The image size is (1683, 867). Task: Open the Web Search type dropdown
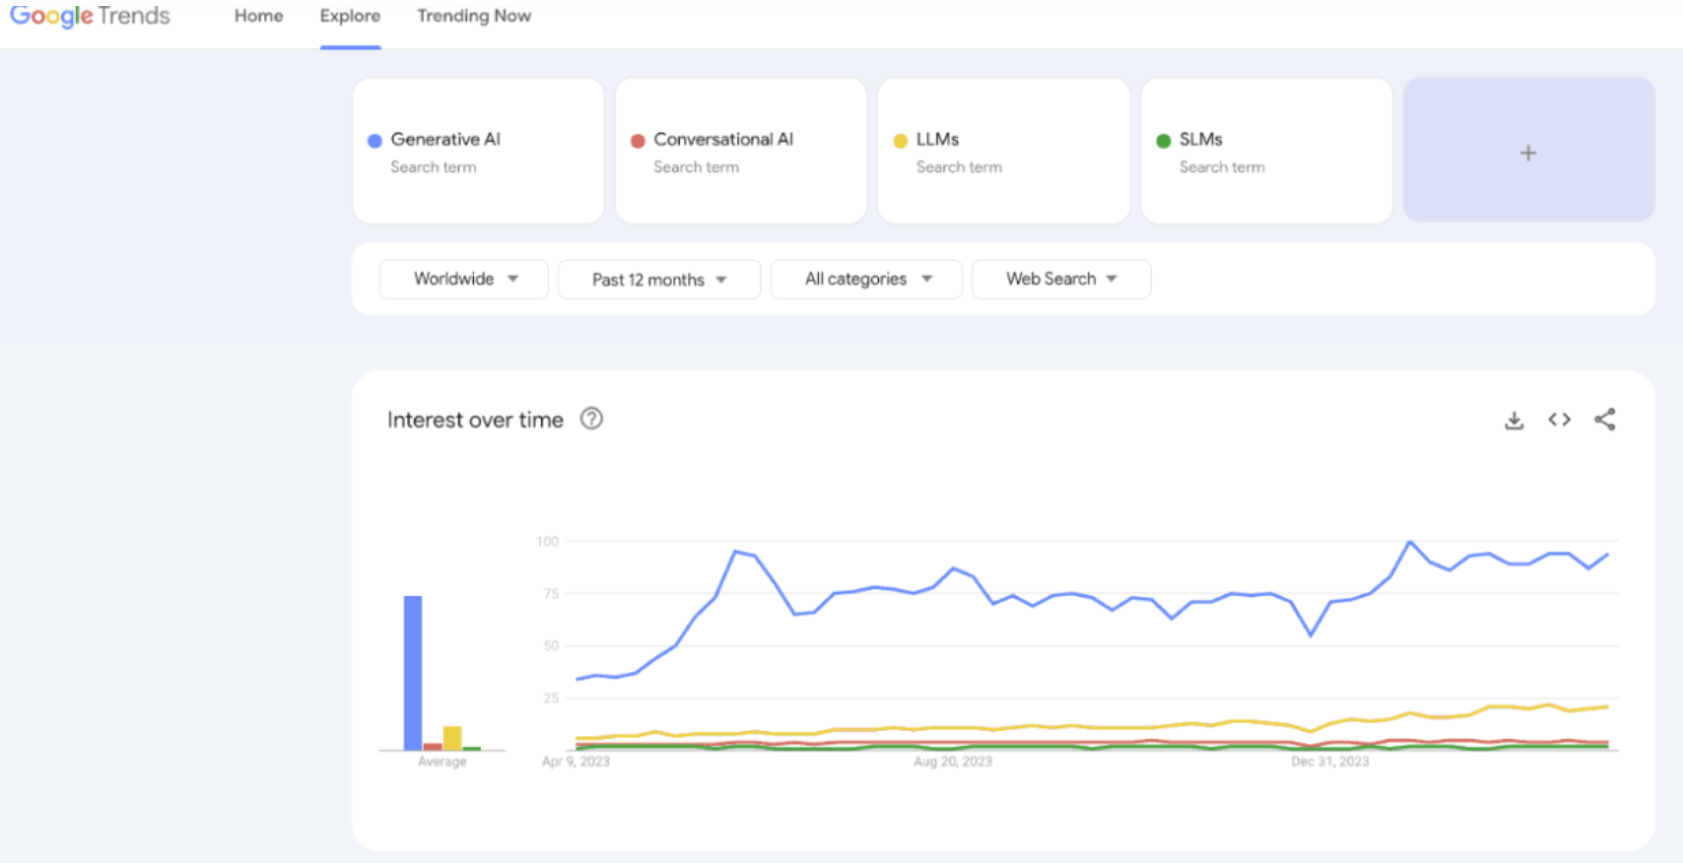coord(1061,279)
